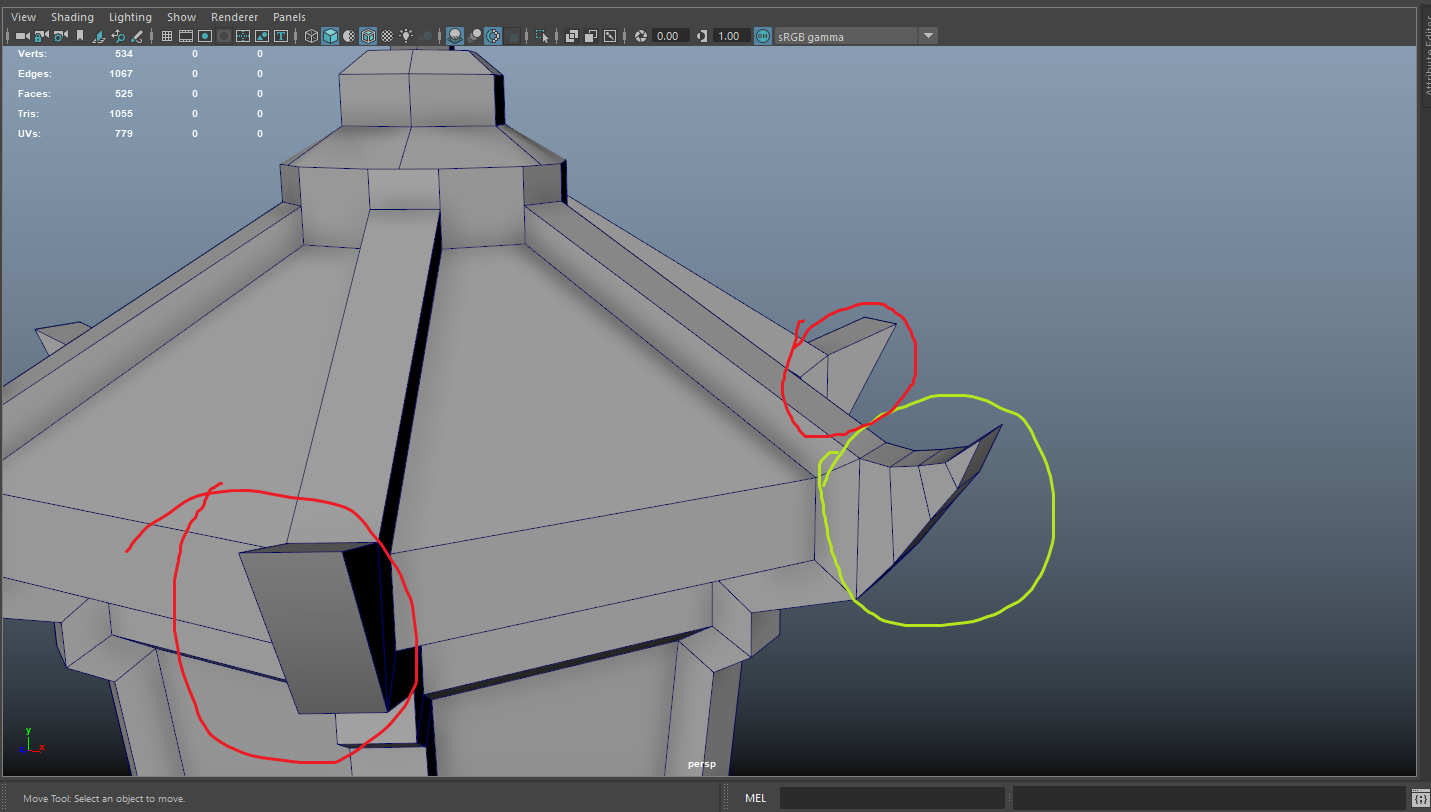Set exposure in the 0.00 field
The height and width of the screenshot is (812, 1431).
tap(668, 35)
